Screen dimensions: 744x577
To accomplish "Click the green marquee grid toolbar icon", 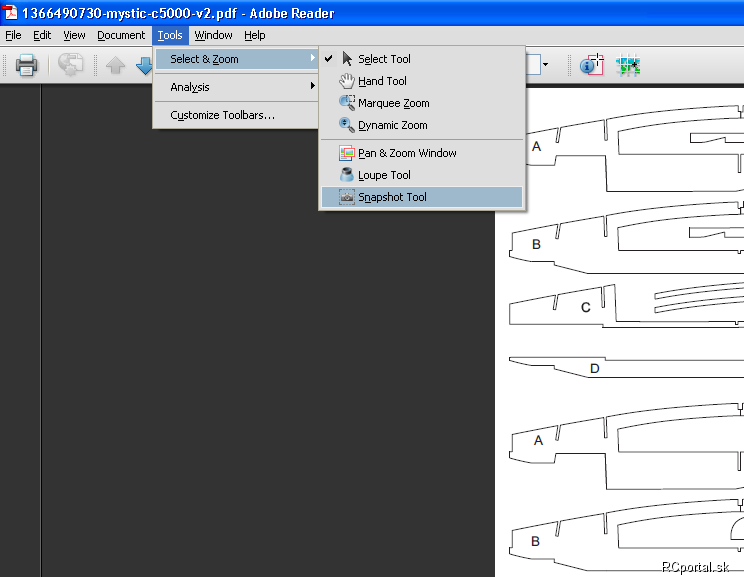I will pyautogui.click(x=628, y=65).
